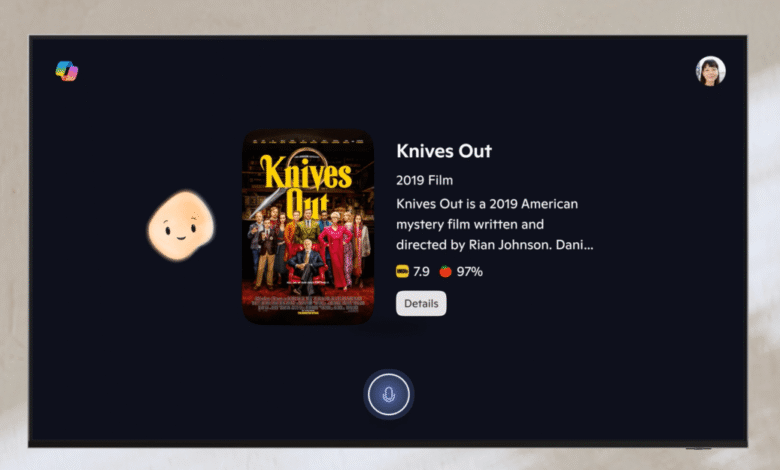The height and width of the screenshot is (470, 780).
Task: Click the IMDb logo icon
Action: point(402,272)
